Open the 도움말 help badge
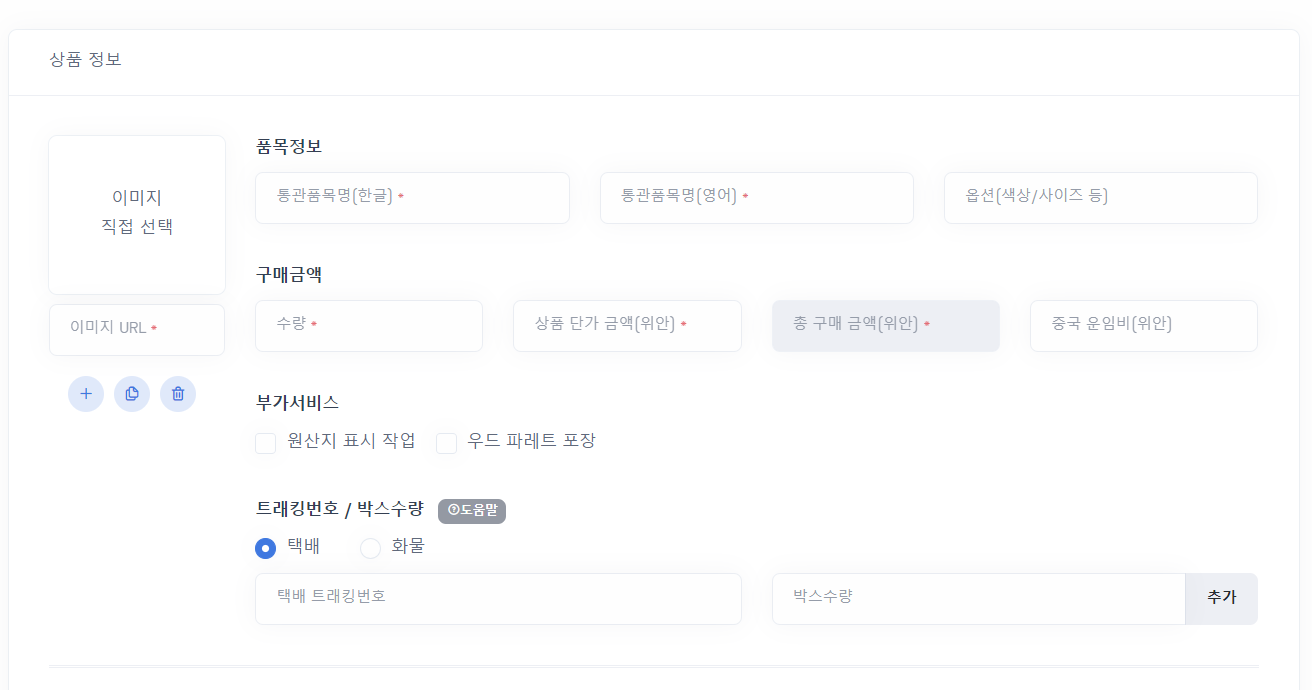This screenshot has width=1312, height=690. pos(472,511)
